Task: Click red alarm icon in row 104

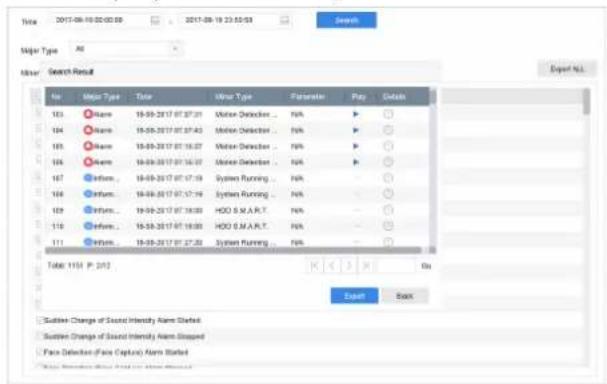Action: click(88, 130)
